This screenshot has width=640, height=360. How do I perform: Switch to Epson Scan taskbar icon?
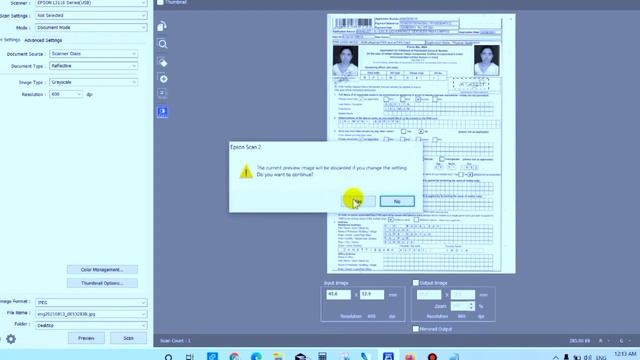point(388,356)
